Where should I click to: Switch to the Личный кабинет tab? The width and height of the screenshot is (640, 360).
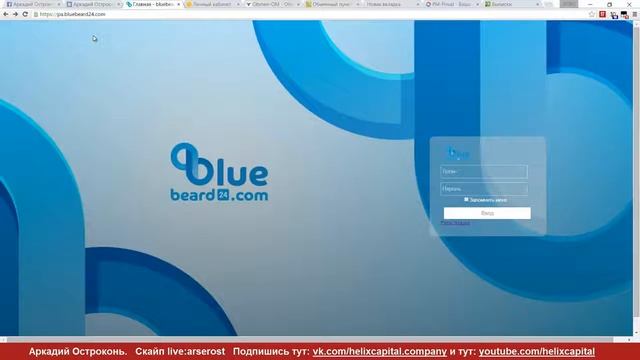click(x=212, y=4)
